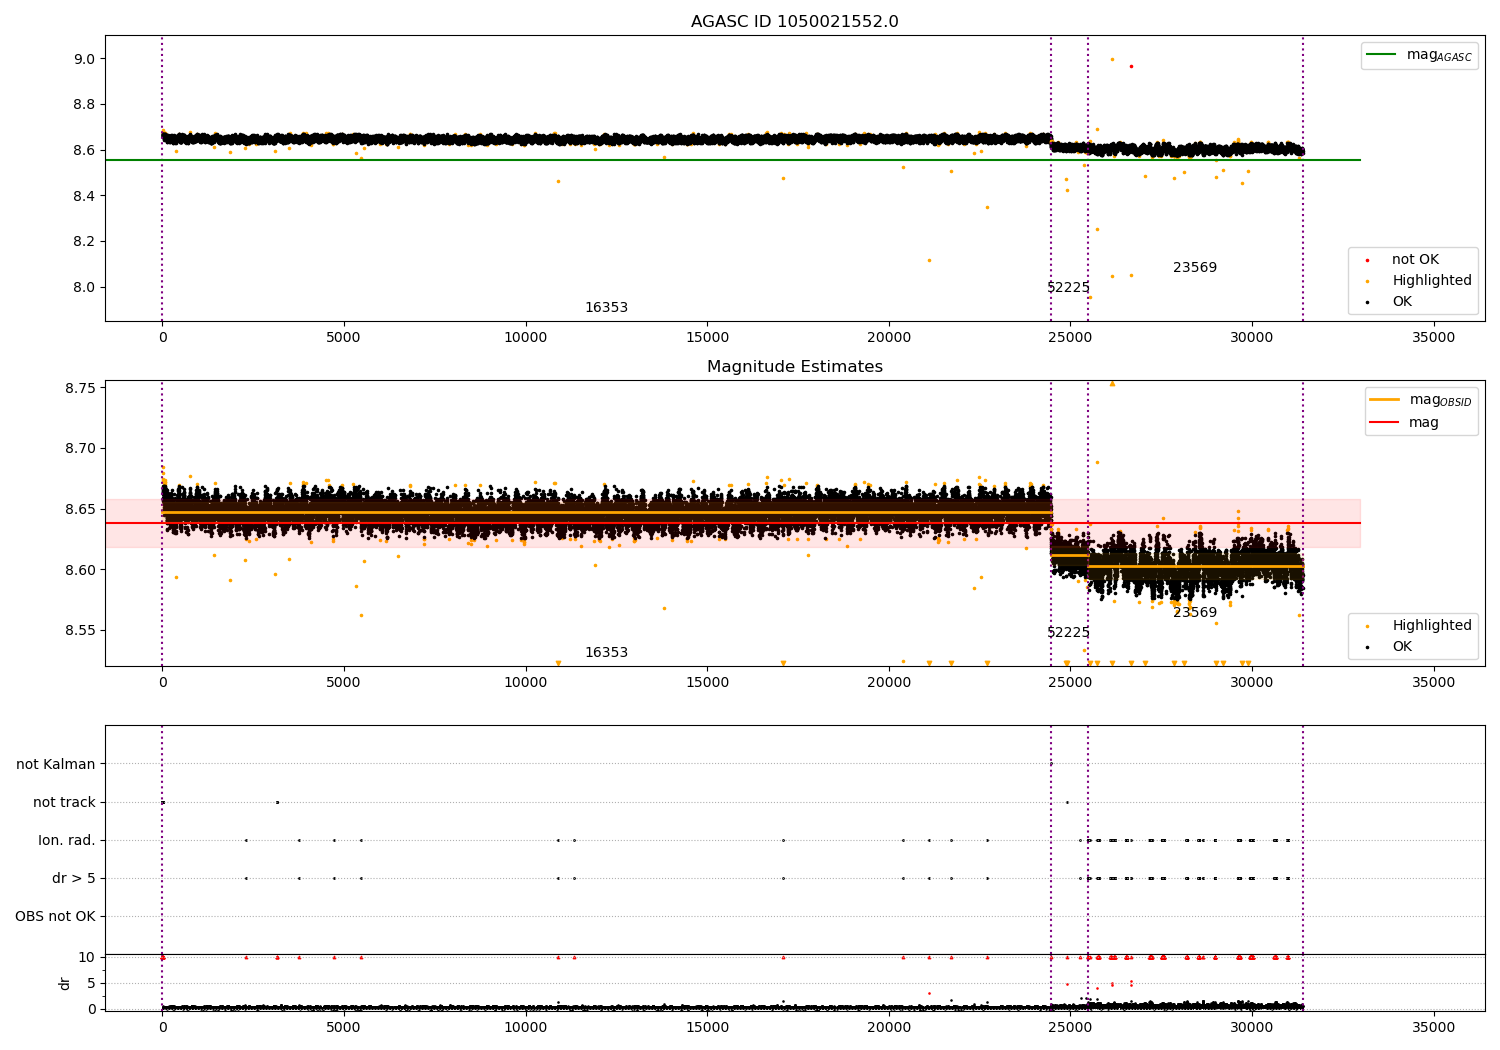Select "OK" in the top plot legend
This screenshot has height=1050, width=1500.
tap(1402, 302)
